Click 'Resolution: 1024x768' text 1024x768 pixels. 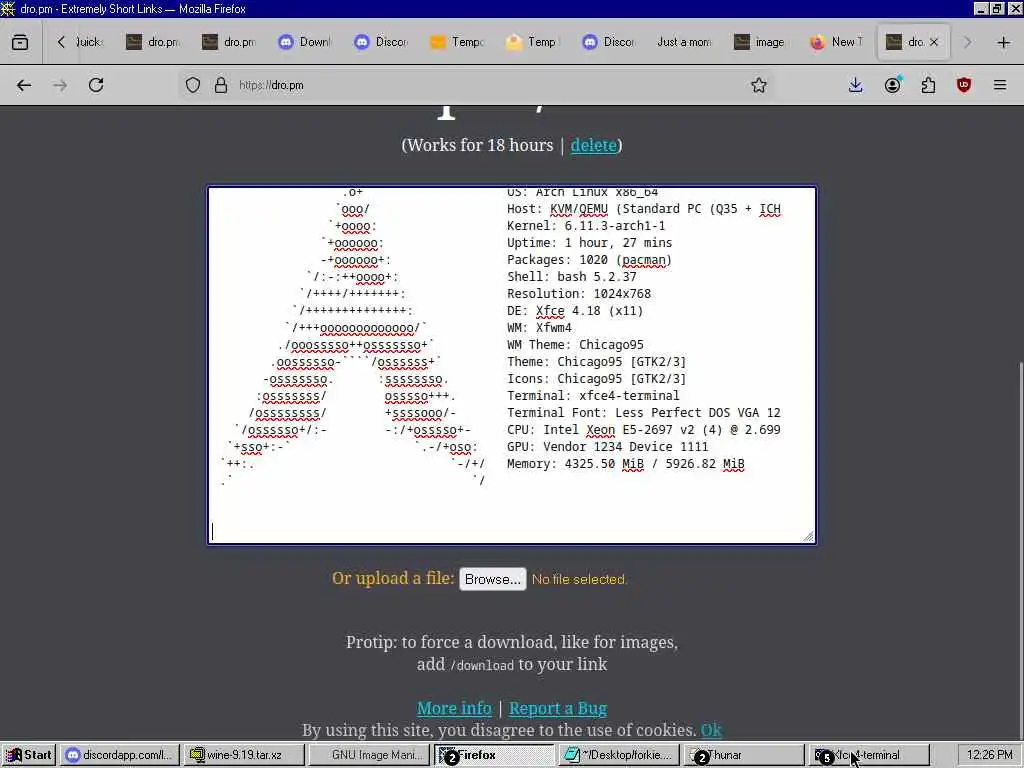579,294
